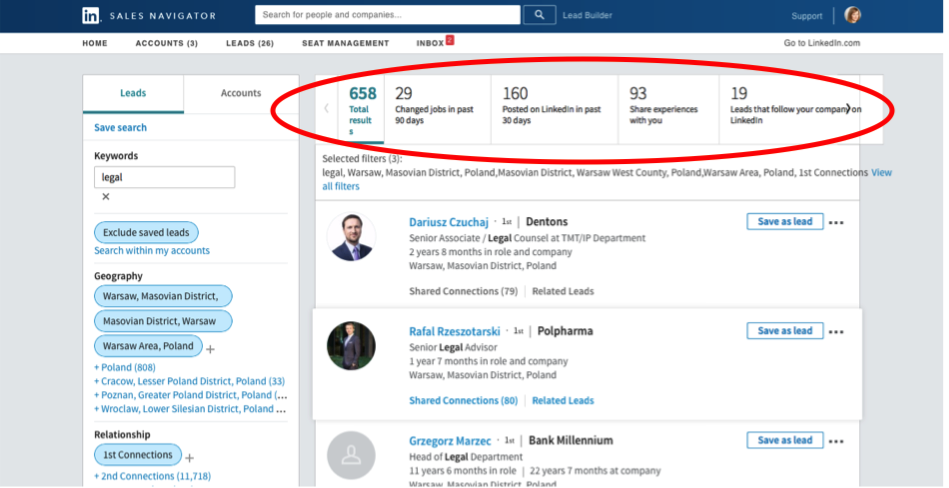This screenshot has height=488, width=949.
Task: Select Posted on LinkedIn in past 30 days
Action: pyautogui.click(x=554, y=109)
